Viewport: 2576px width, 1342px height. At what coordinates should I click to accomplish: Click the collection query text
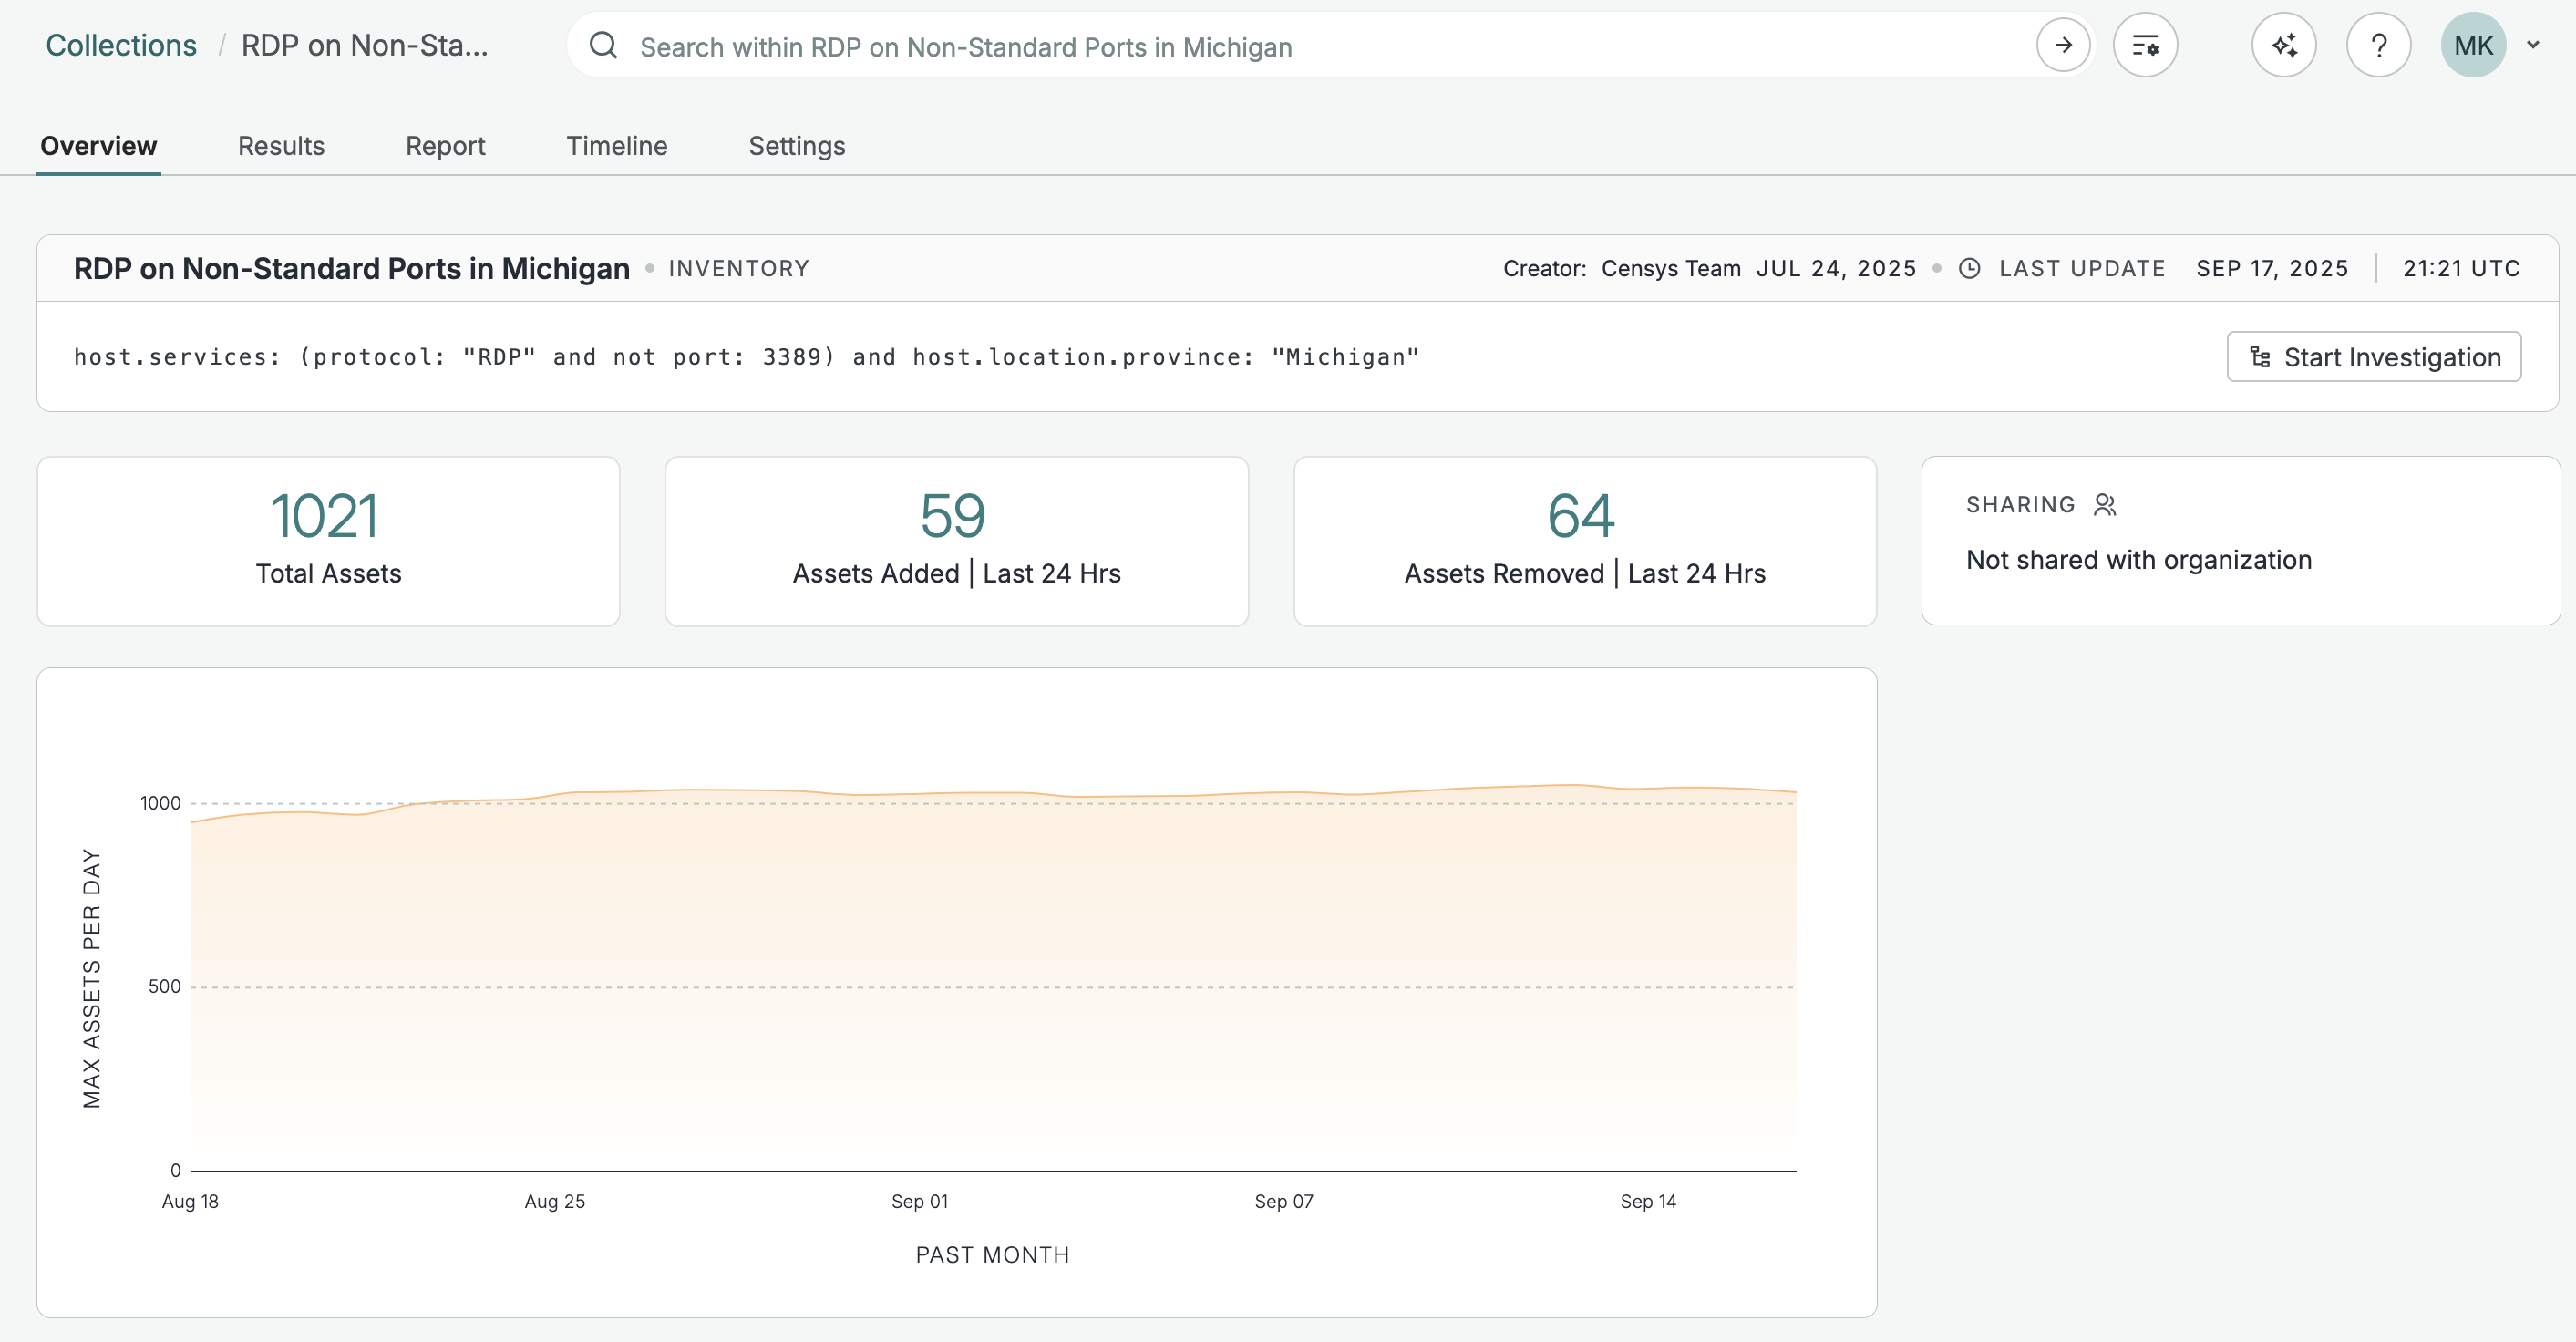tap(746, 357)
